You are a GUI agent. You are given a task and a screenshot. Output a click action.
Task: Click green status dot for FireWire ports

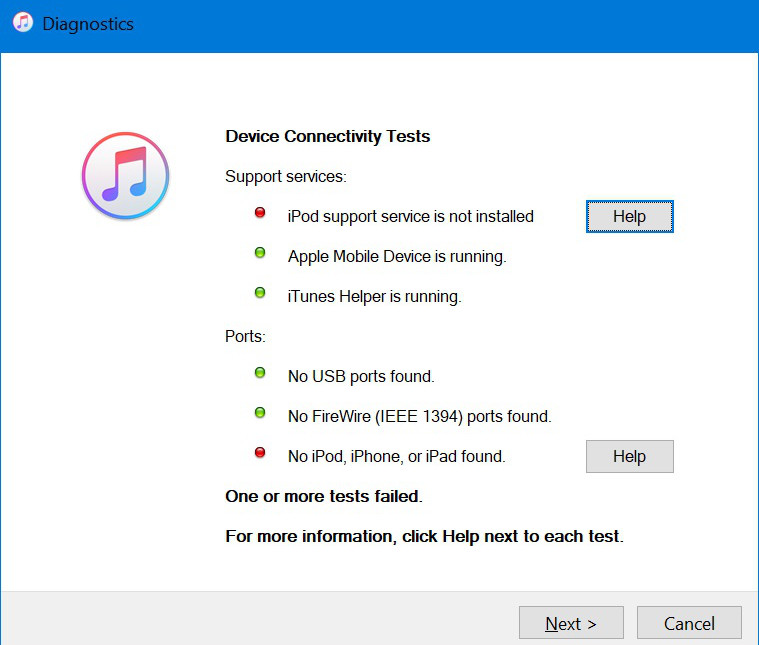point(260,413)
